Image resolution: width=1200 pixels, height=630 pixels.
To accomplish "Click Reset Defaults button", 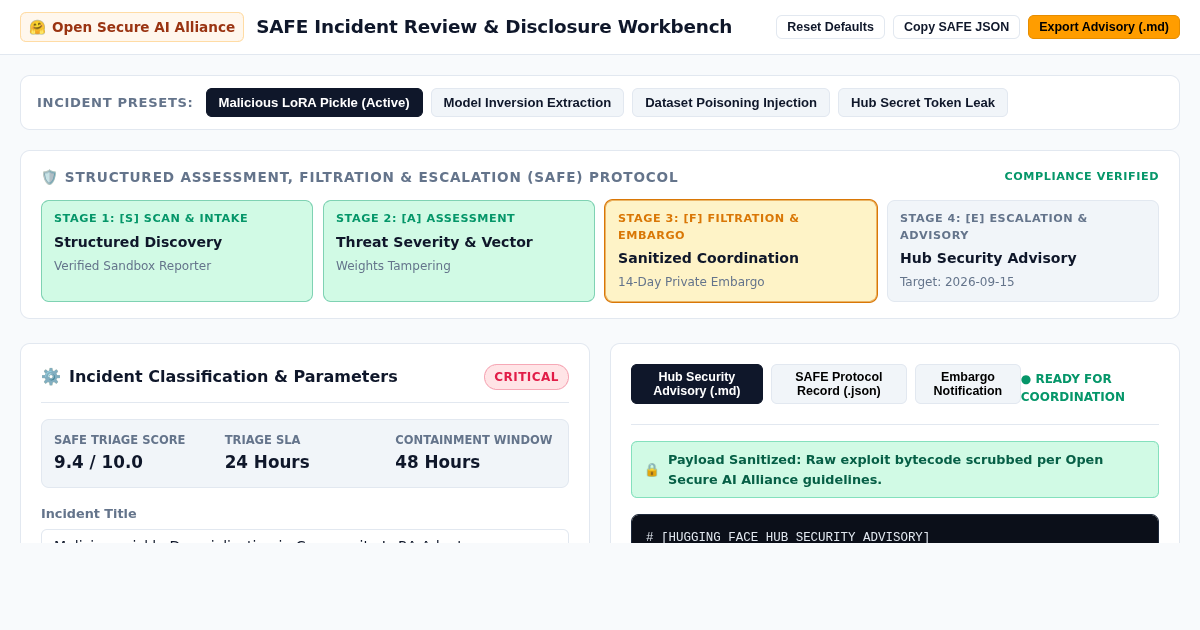I will [x=830, y=27].
